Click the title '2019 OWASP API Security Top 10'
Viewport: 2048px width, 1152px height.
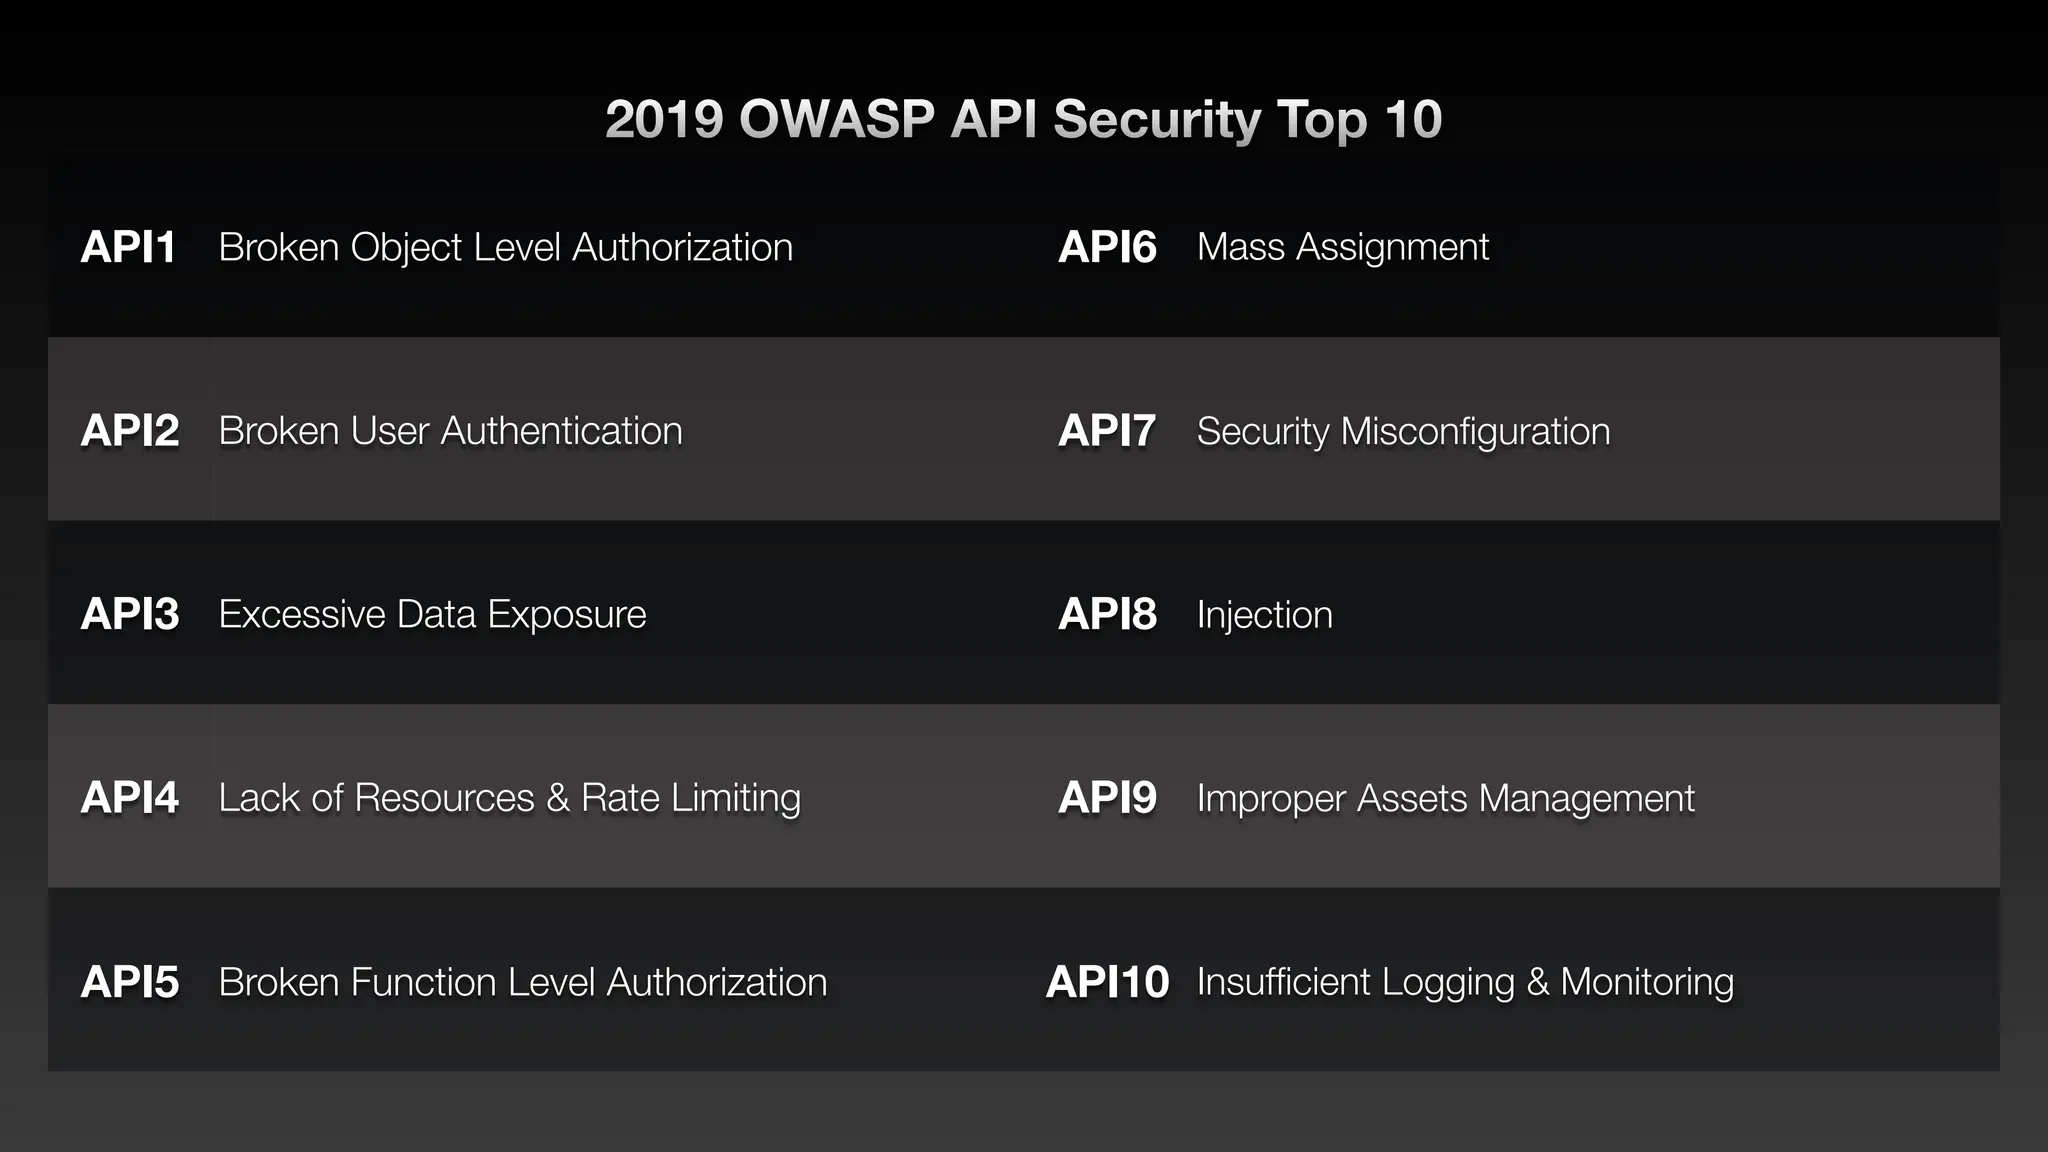click(1023, 120)
